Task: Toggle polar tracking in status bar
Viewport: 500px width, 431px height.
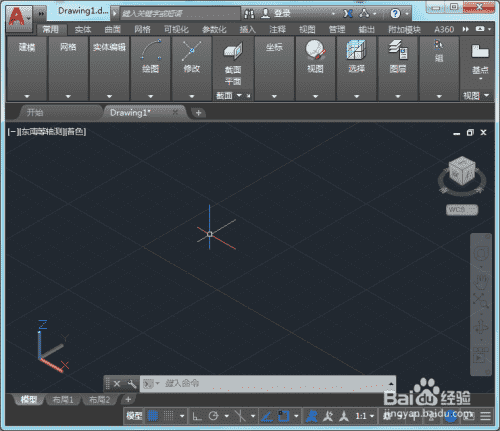Action: point(213,416)
